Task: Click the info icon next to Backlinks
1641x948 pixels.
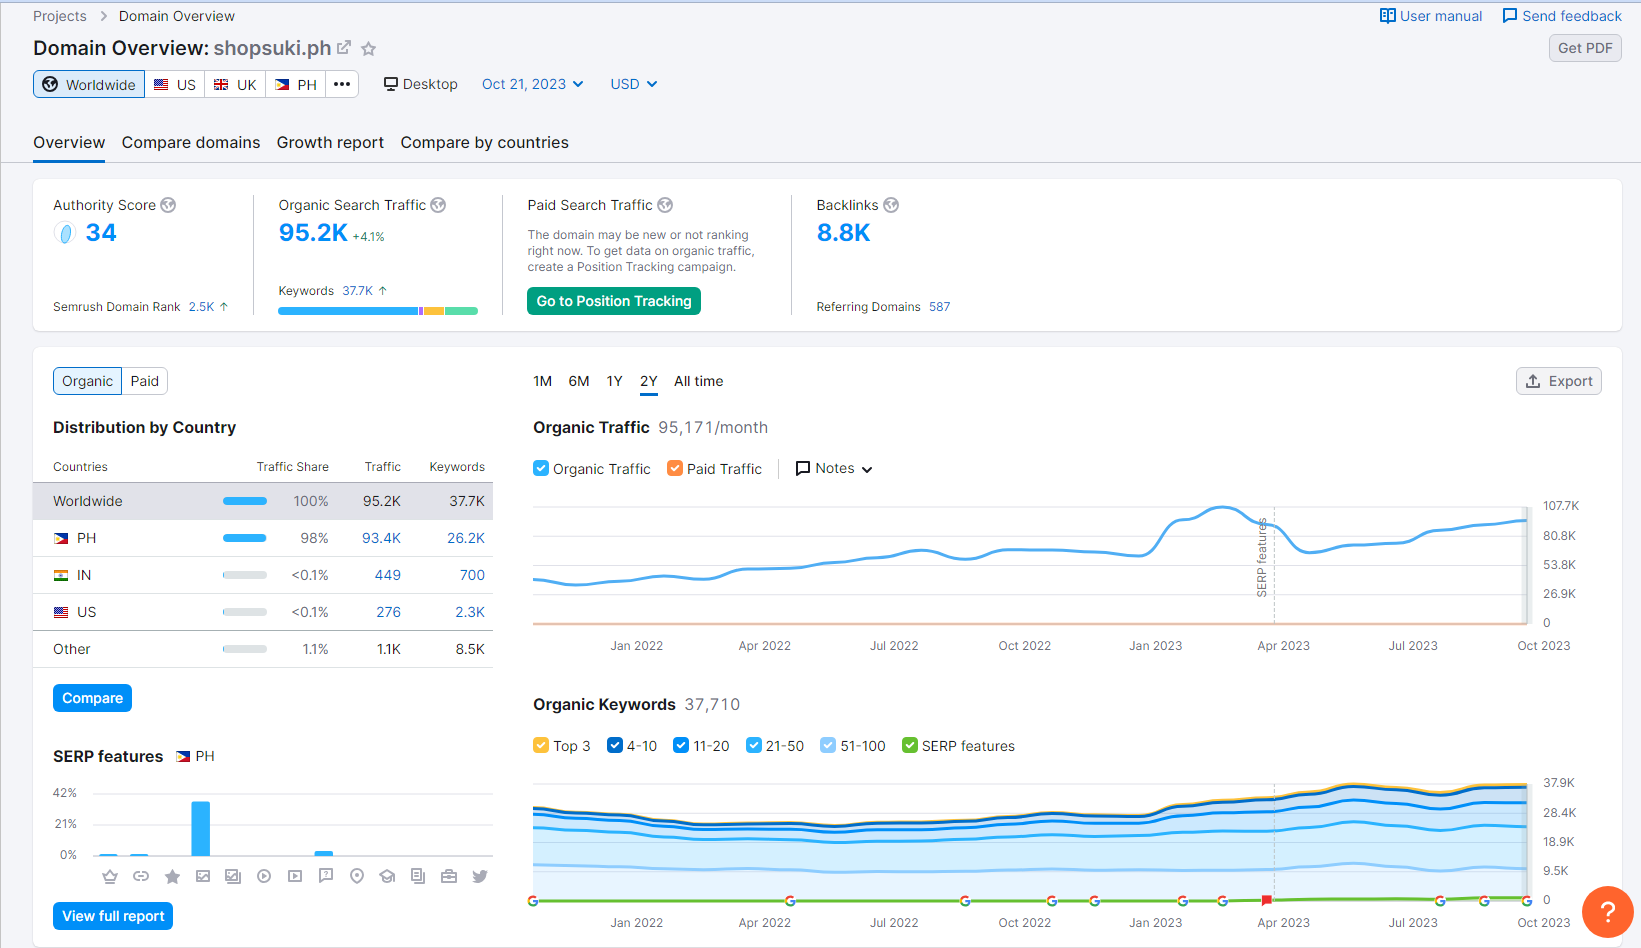Action: (x=891, y=205)
